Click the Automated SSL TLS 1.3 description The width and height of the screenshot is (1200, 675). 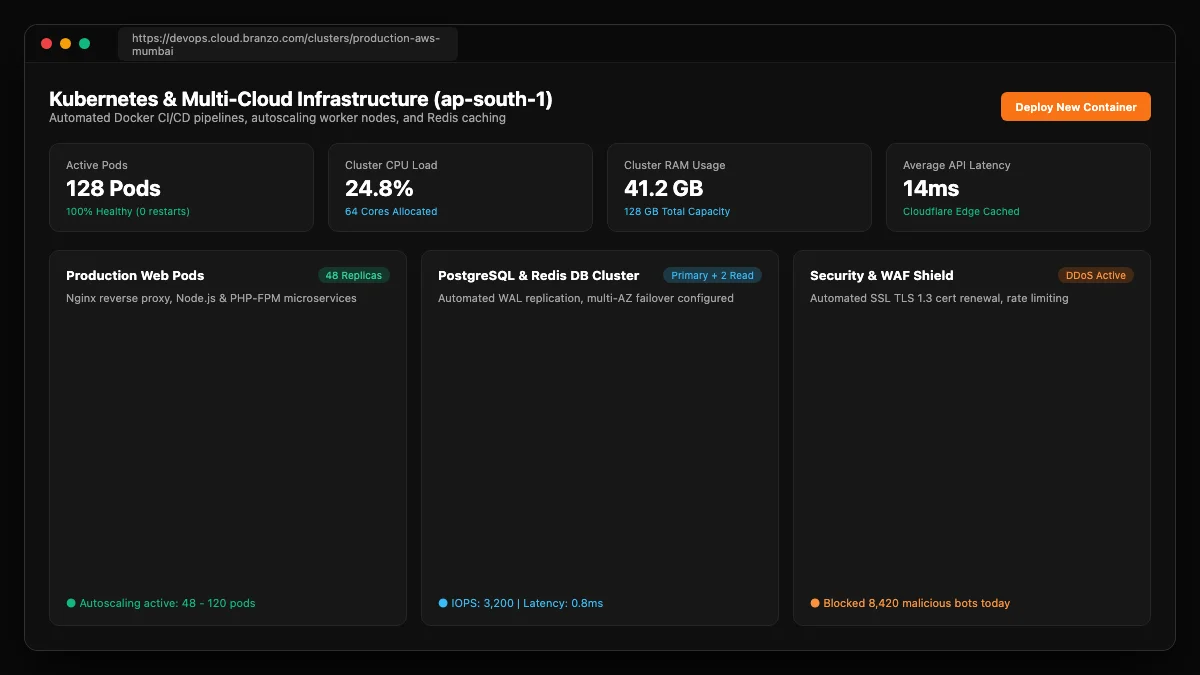click(939, 298)
